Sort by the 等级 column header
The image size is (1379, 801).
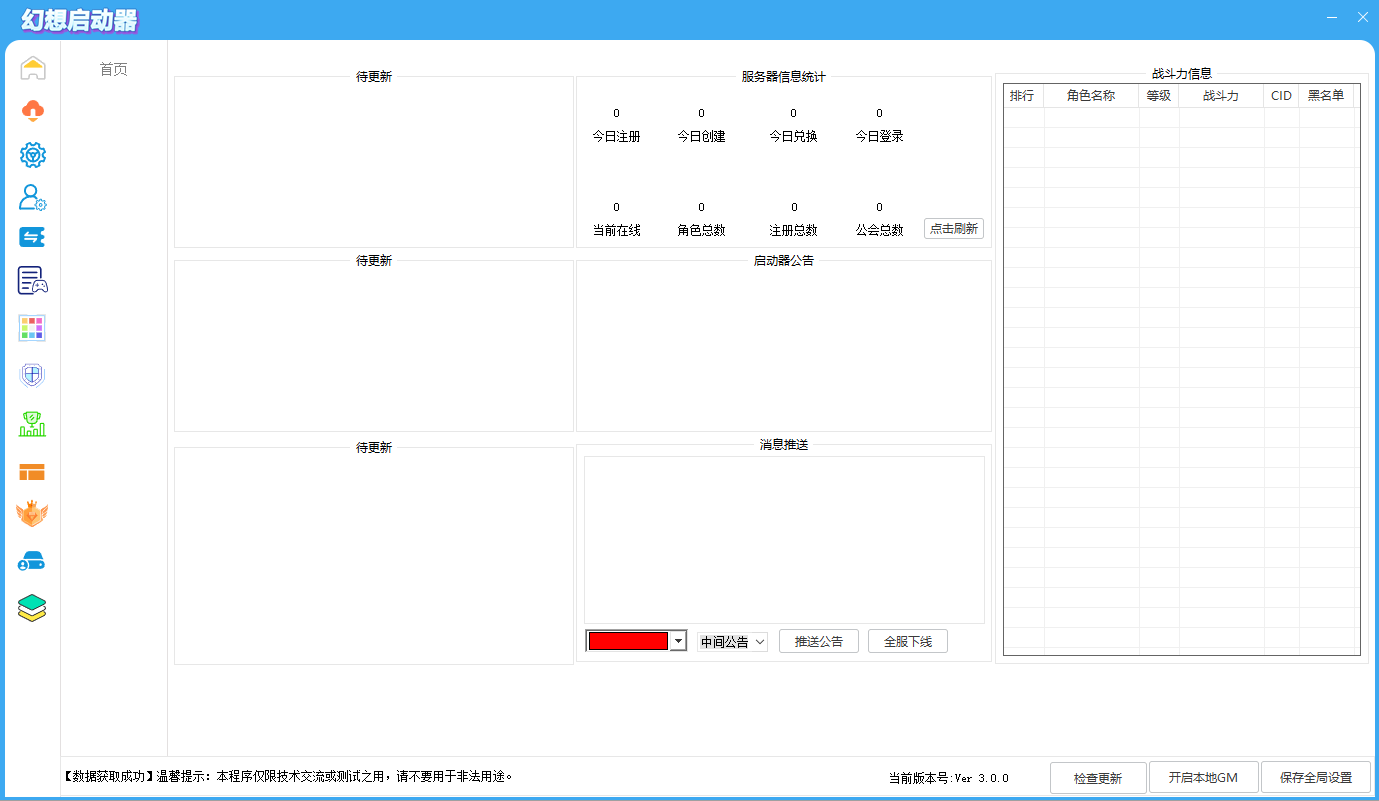(1159, 96)
